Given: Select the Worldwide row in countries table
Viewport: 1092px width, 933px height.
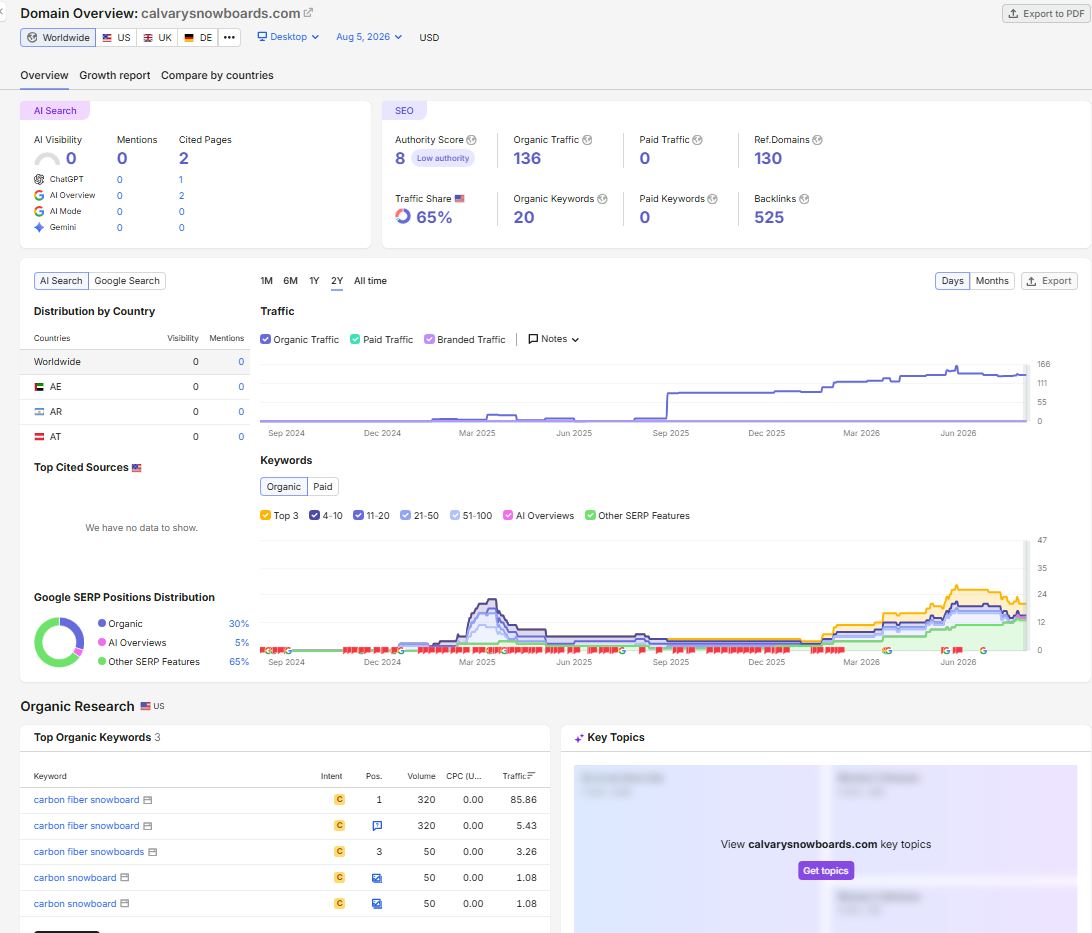Looking at the screenshot, I should pos(134,361).
